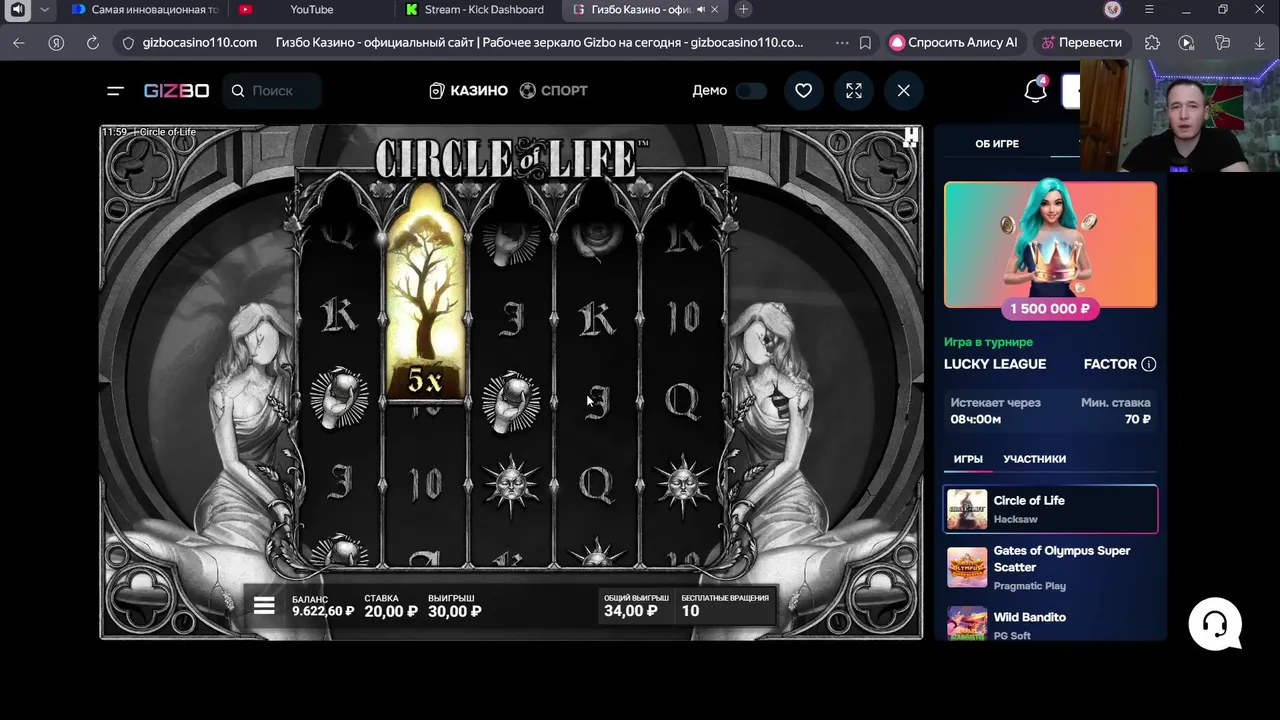Open notifications bell
Viewport: 1280px width, 720px height.
point(1035,90)
